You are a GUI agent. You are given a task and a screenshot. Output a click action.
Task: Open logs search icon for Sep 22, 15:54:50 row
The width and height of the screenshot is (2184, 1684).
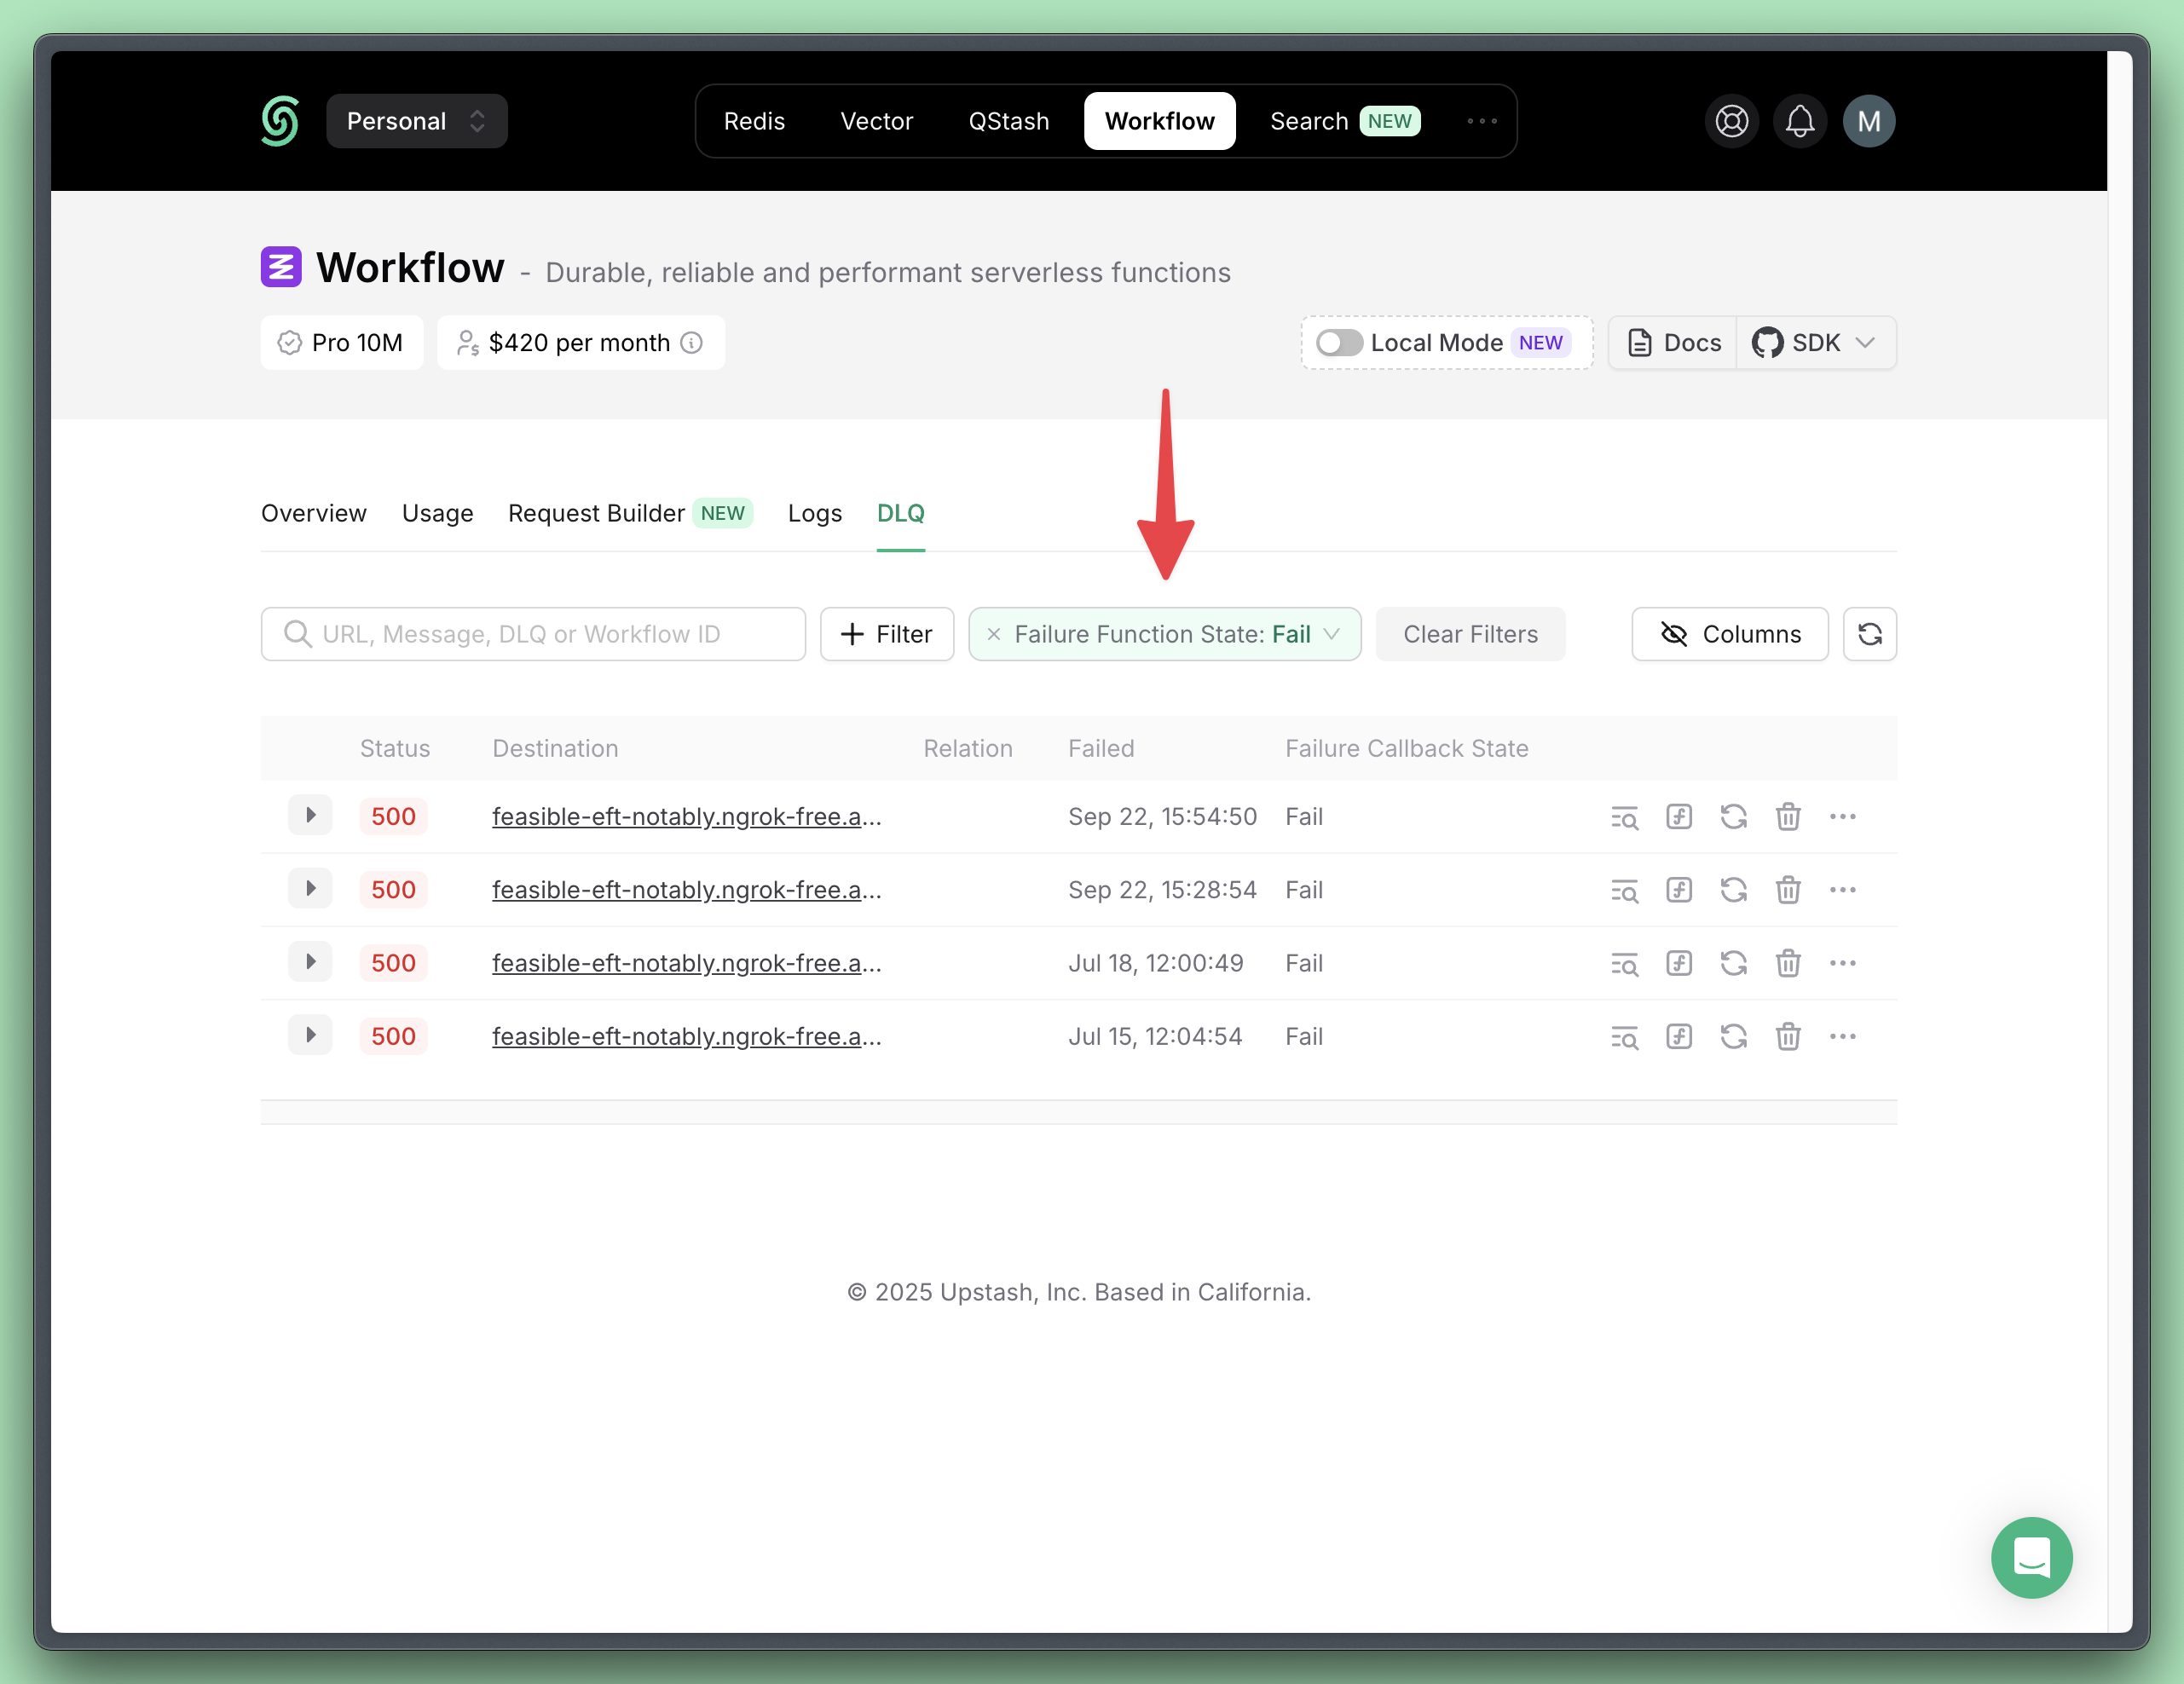(x=1624, y=817)
